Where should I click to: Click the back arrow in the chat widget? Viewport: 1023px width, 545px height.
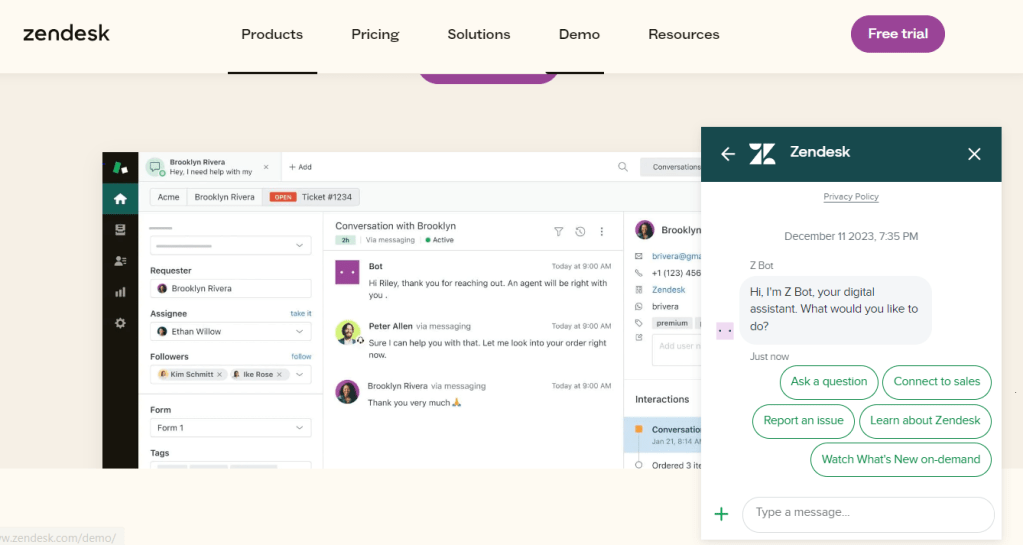[728, 153]
